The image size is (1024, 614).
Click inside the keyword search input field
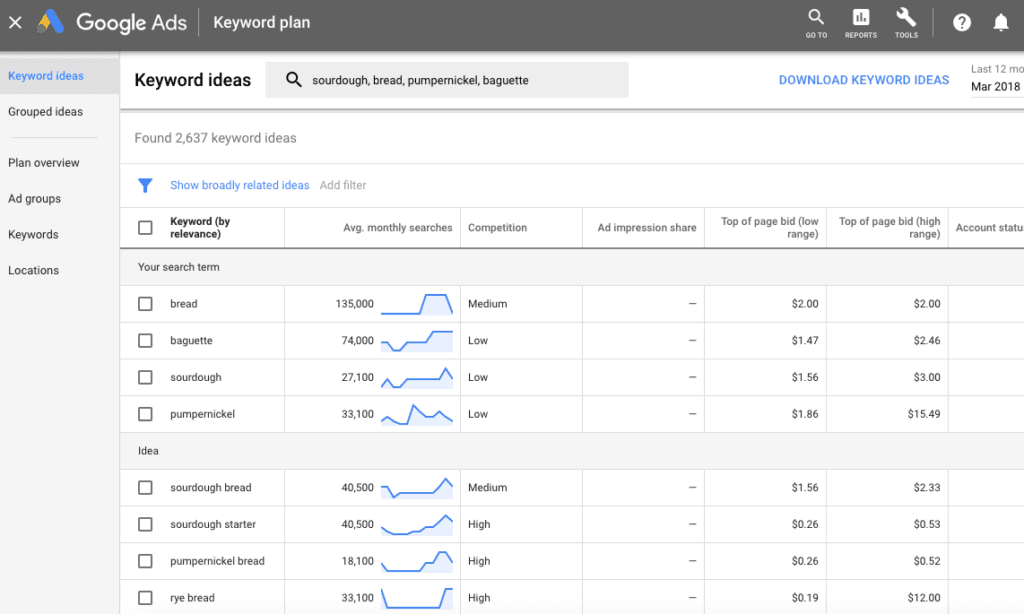coord(450,79)
